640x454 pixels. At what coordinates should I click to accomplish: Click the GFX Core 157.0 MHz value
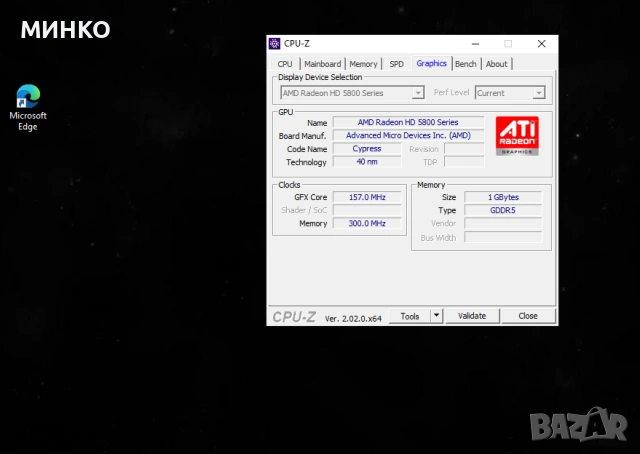coord(367,197)
